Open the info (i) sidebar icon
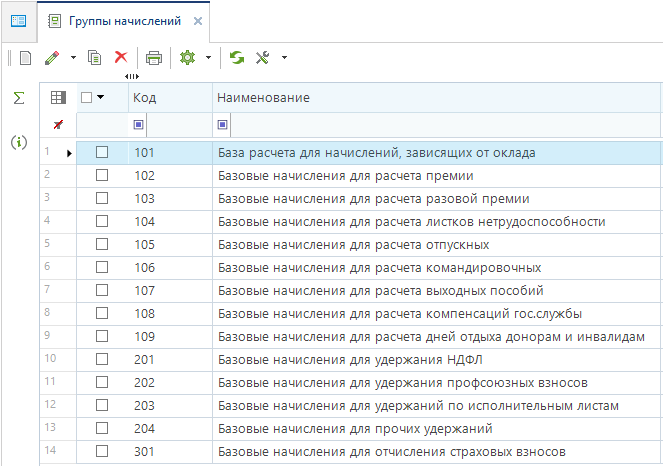Image resolution: width=663 pixels, height=466 pixels. [x=19, y=143]
